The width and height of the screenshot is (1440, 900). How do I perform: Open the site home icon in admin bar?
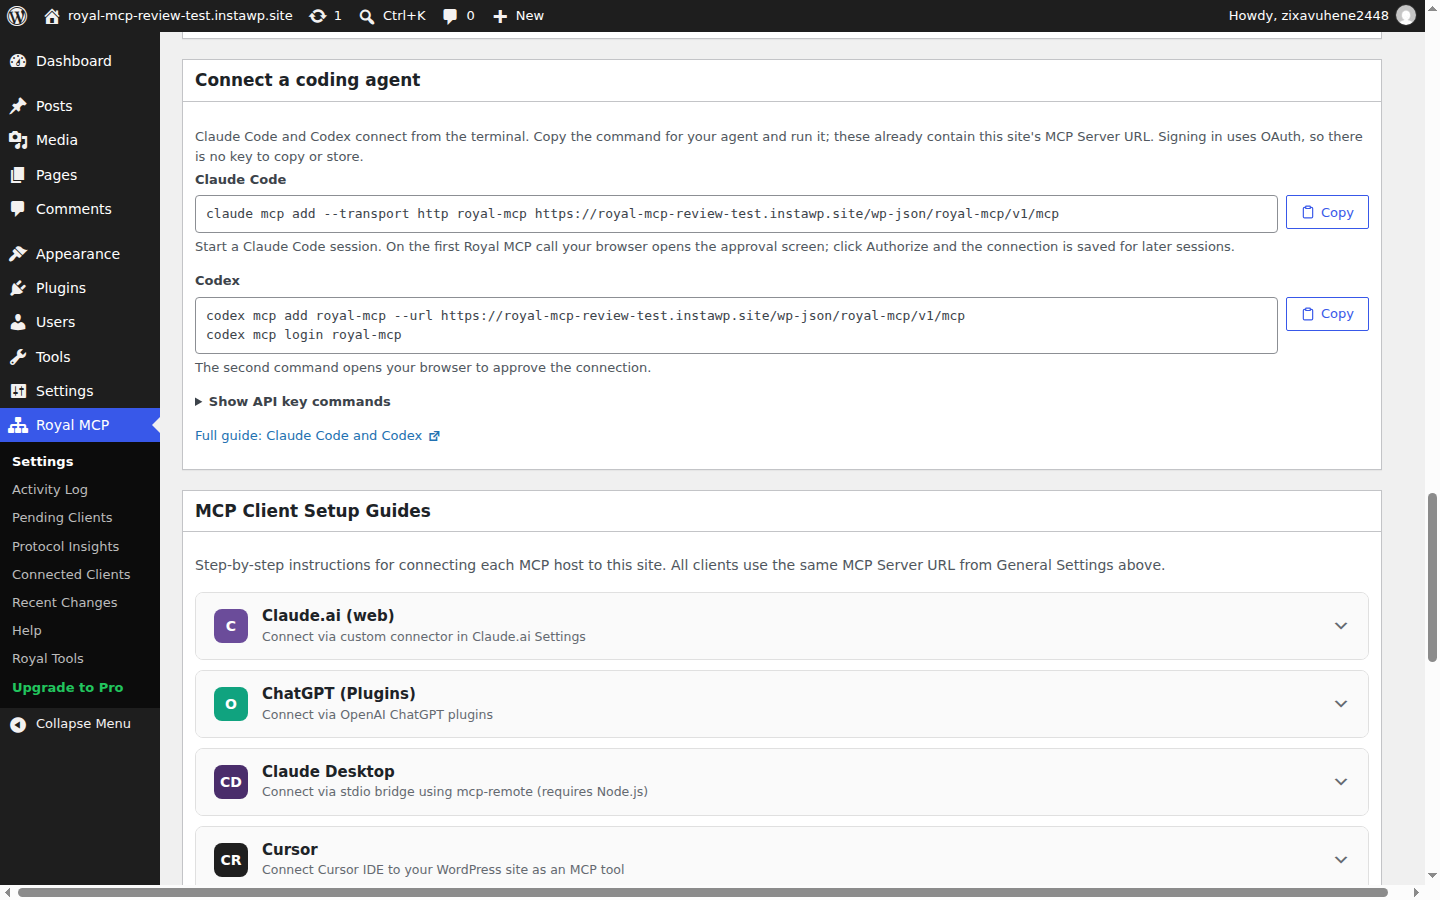tap(52, 16)
